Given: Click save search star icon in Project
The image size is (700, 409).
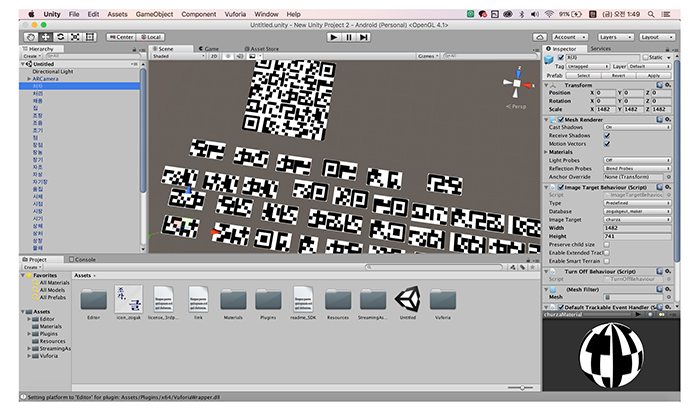Looking at the screenshot, I should [533, 267].
